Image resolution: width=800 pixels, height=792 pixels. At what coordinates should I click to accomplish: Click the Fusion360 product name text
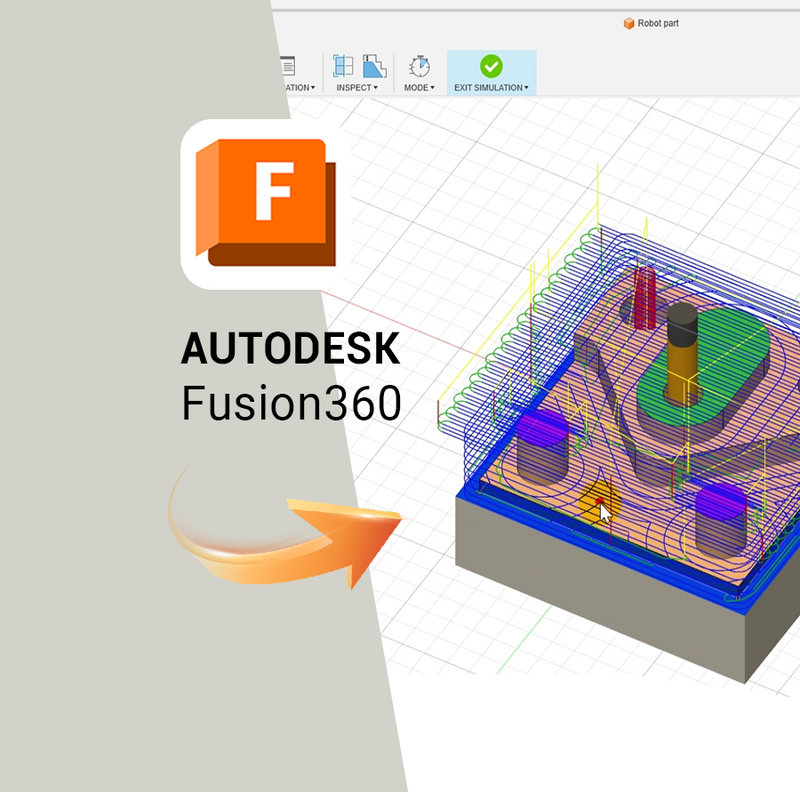tap(290, 404)
